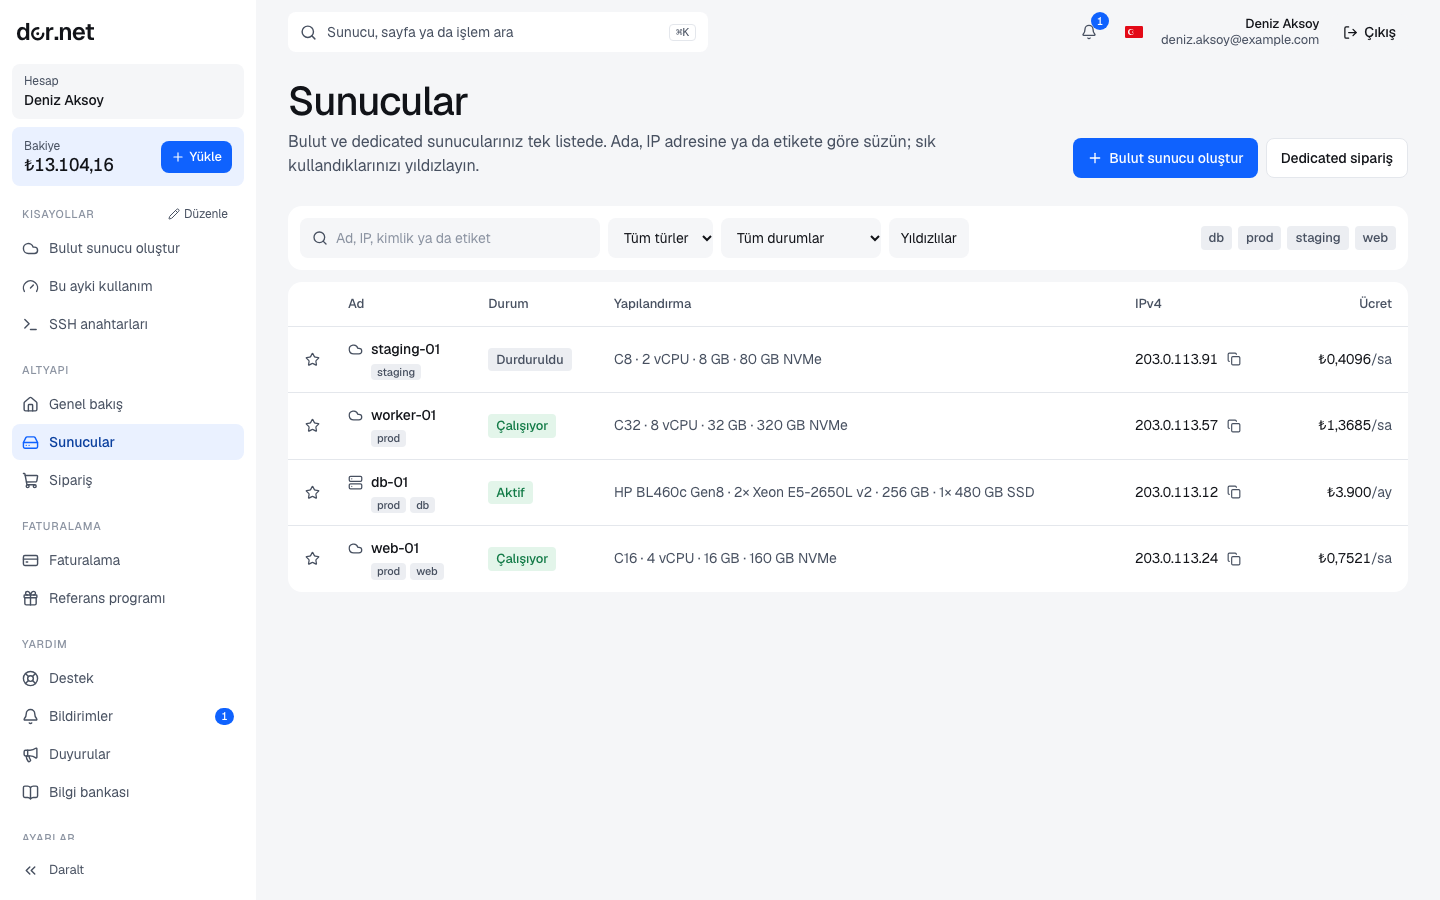Star the web-01 server
Viewport: 1440px width, 900px height.
[x=313, y=559]
